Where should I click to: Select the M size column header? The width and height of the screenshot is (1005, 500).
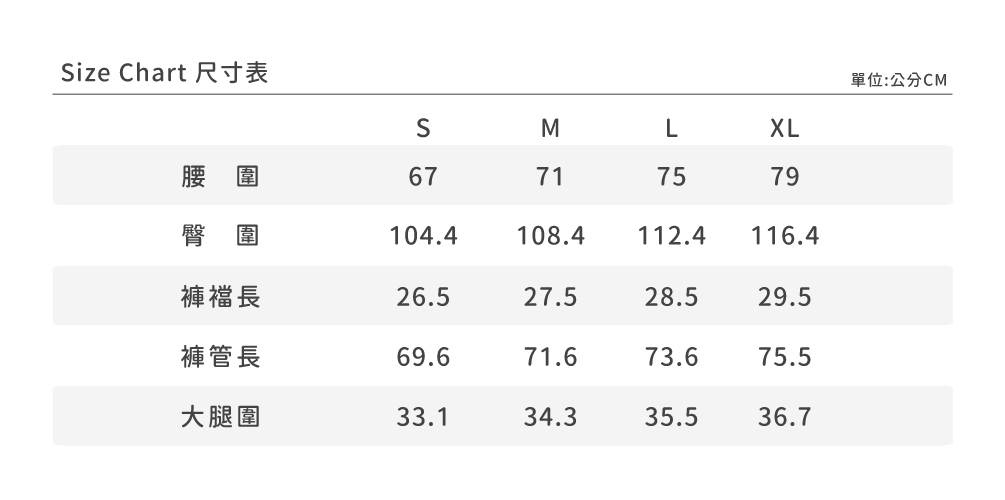pyautogui.click(x=550, y=129)
